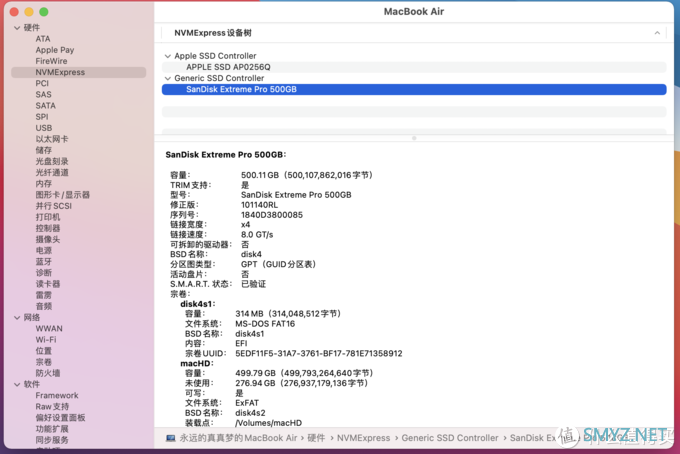
Task: Collapse the Apple SSD Controller node
Action: click(168, 56)
